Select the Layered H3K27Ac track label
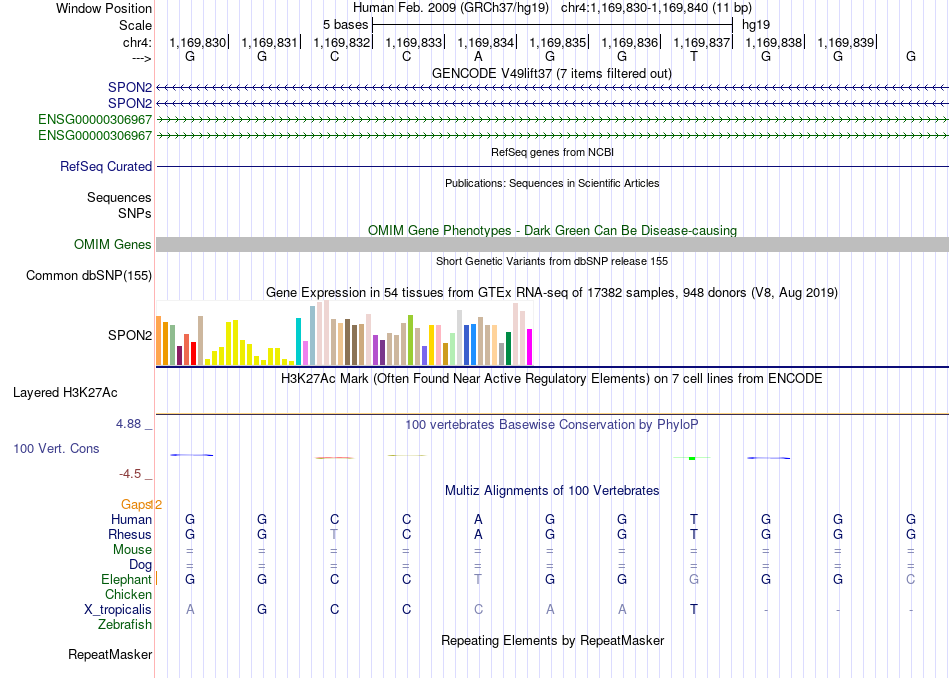Viewport: 950px width, 678px height. pyautogui.click(x=65, y=393)
